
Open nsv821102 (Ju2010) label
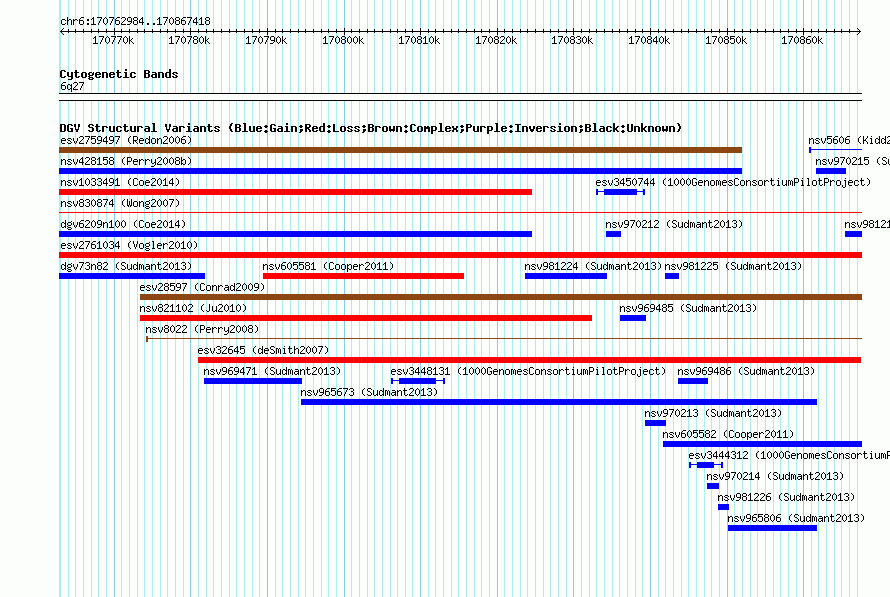[x=193, y=308]
